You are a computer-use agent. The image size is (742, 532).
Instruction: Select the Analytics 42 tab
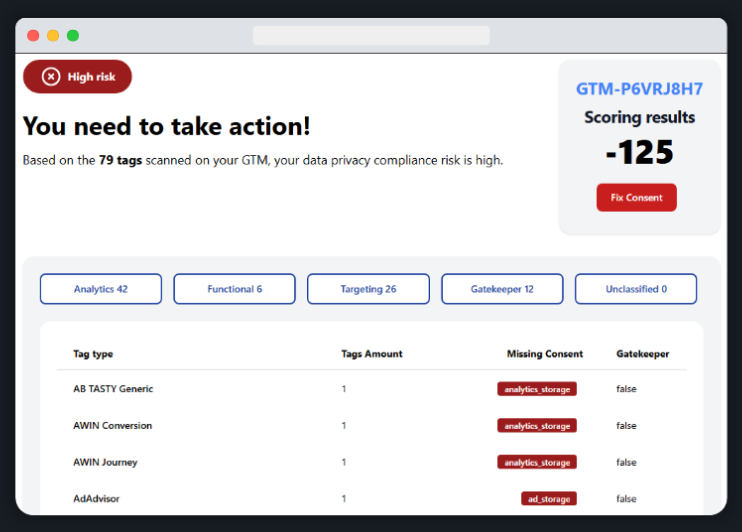[101, 289]
